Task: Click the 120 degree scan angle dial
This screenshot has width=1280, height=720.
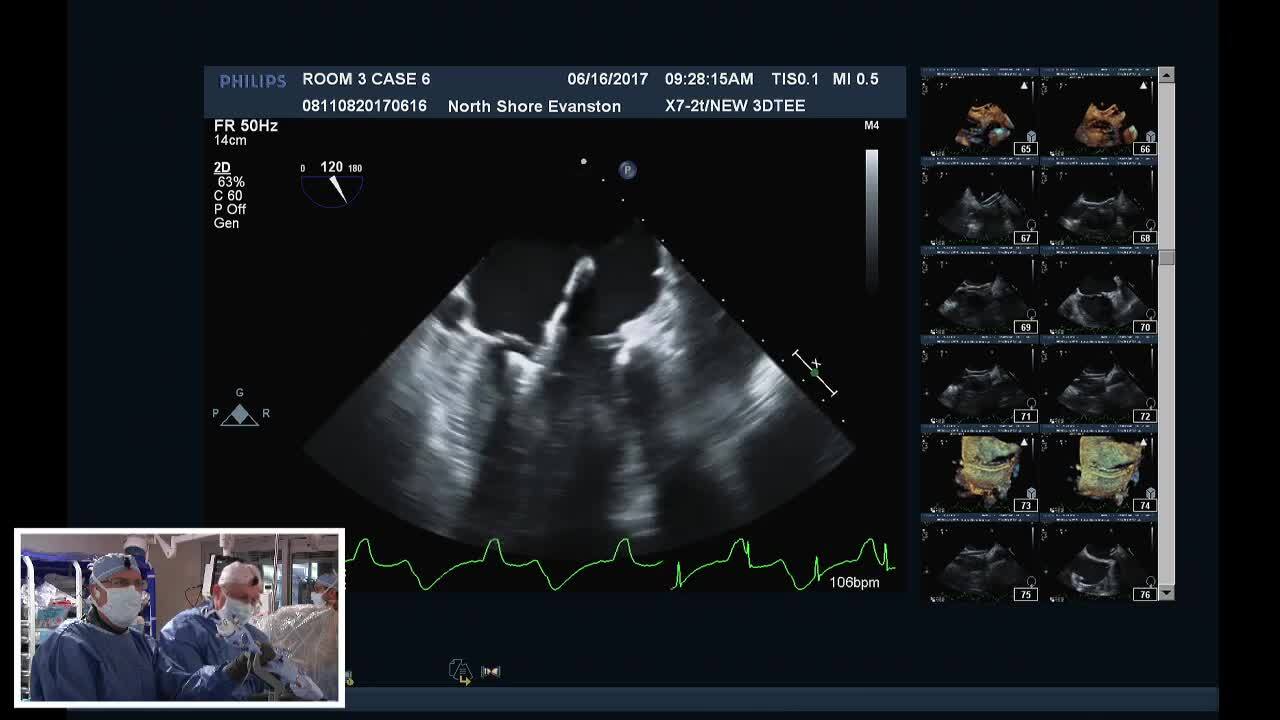Action: pyautogui.click(x=332, y=184)
